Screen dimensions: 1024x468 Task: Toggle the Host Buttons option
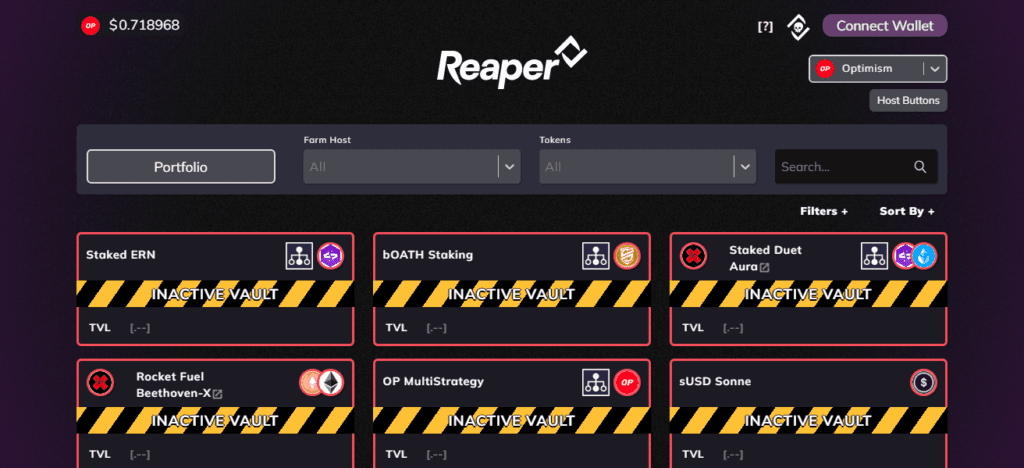tap(908, 101)
